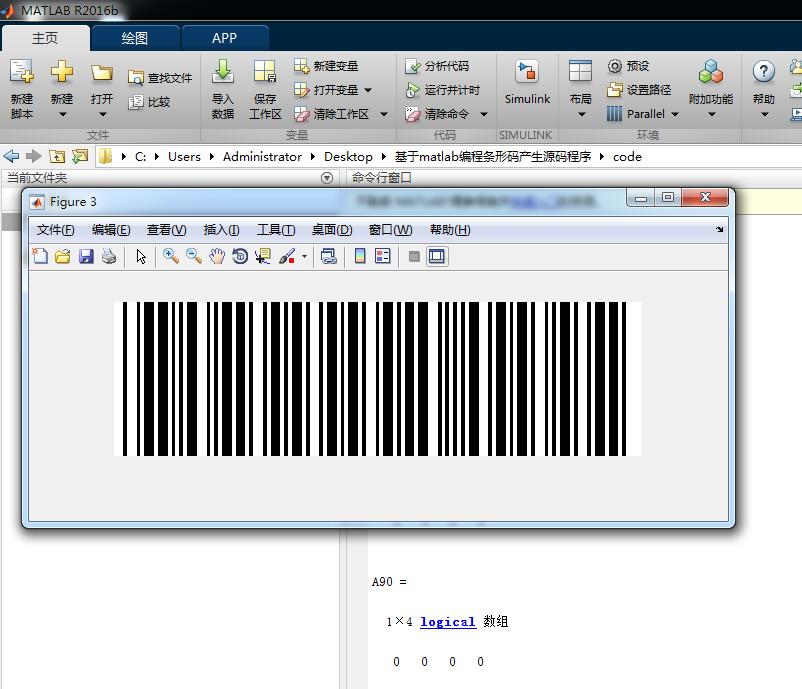Screen dimensions: 802x689
Task: Expand Current Folder panel actions arrow
Action: [326, 178]
